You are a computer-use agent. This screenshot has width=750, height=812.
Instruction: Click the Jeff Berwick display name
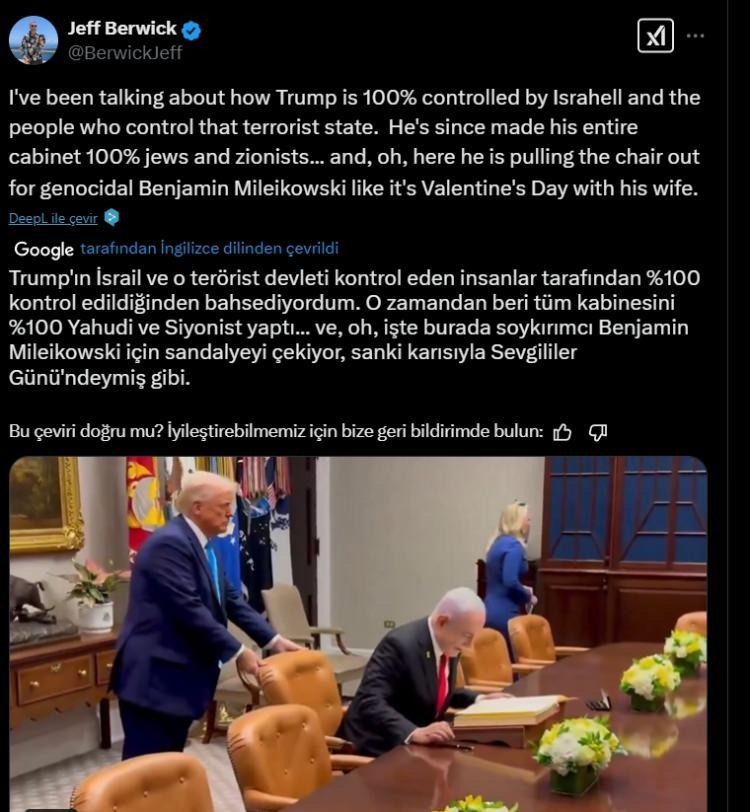pyautogui.click(x=122, y=28)
